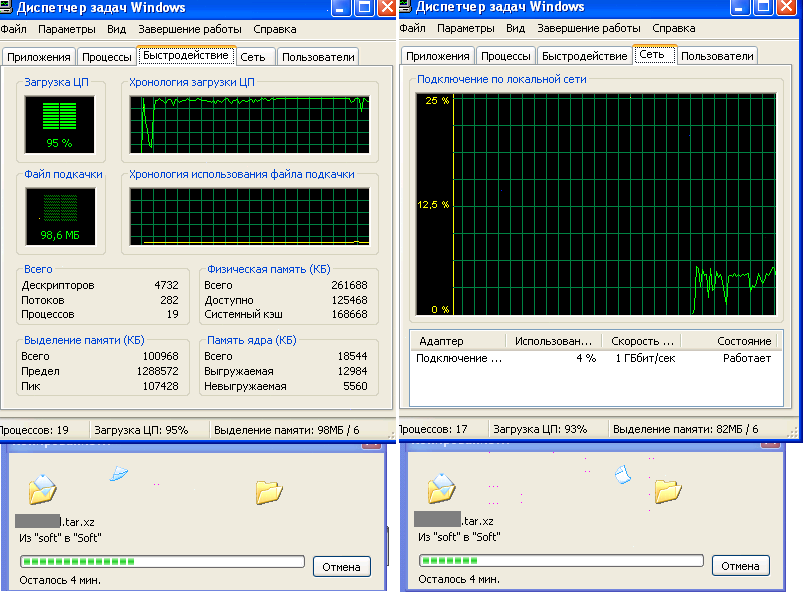Click source open folder icon in right dialog

coord(441,487)
